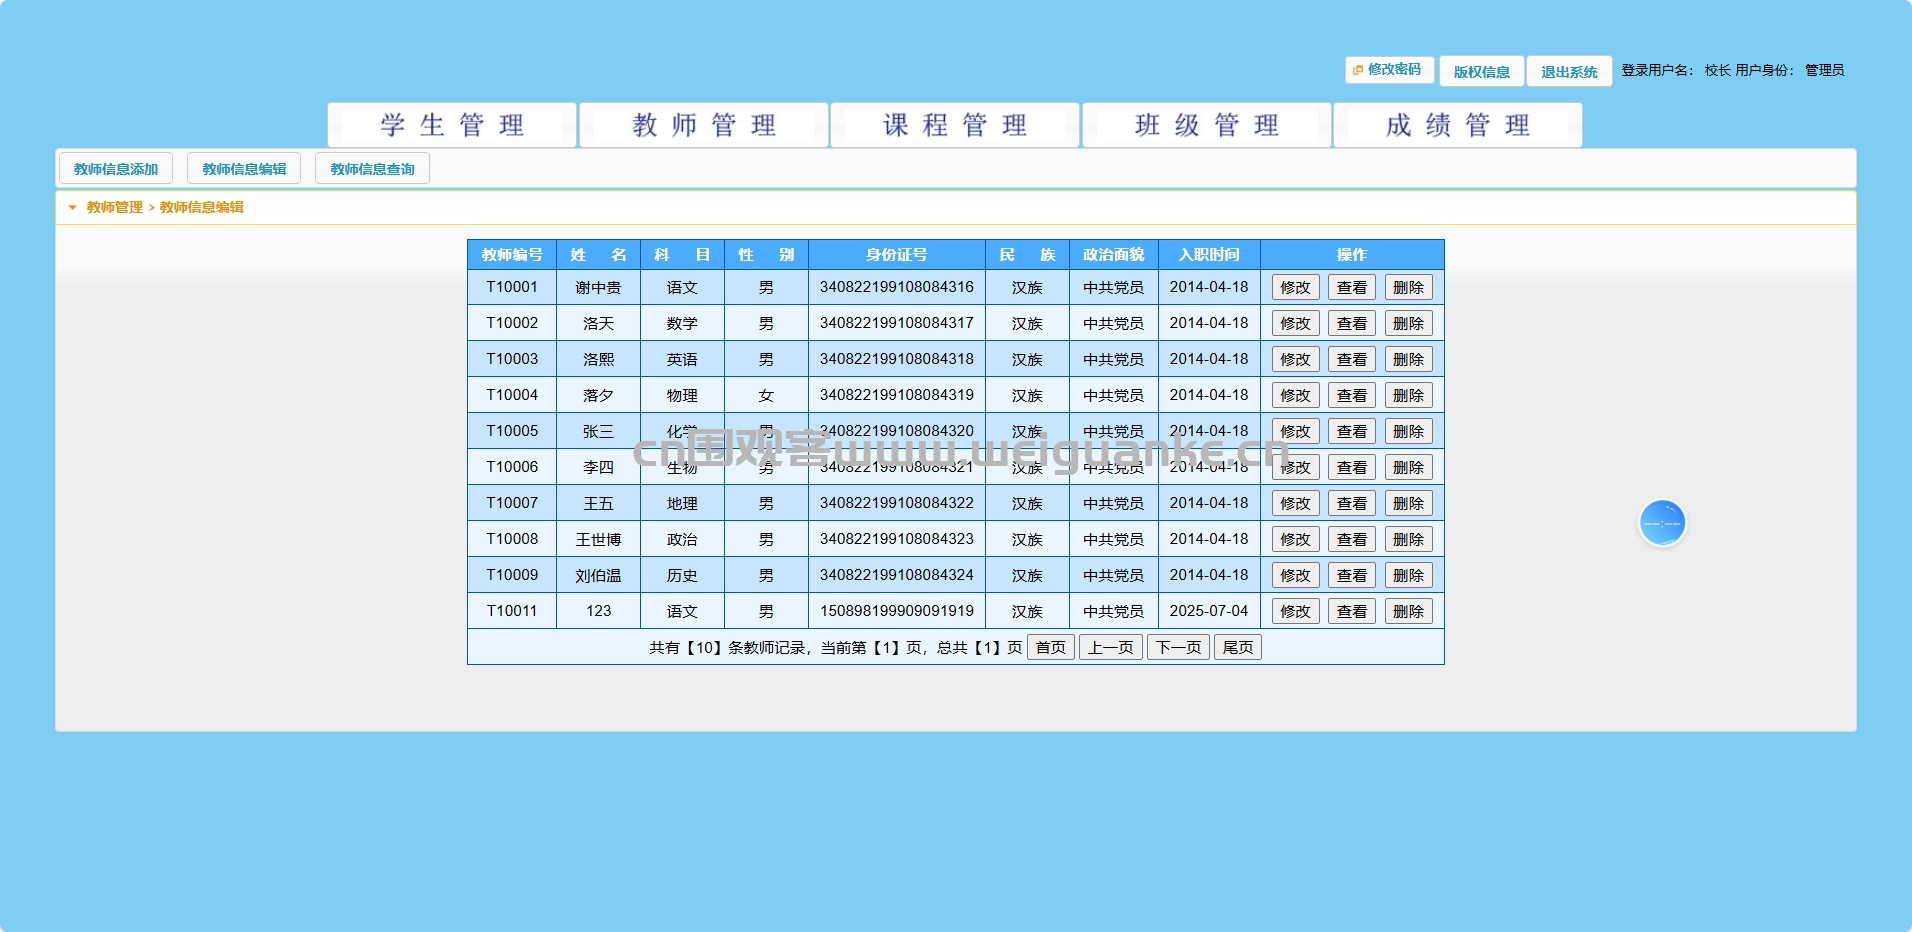The image size is (1912, 932).
Task: Open the 成绩管理 menu
Action: click(1458, 125)
